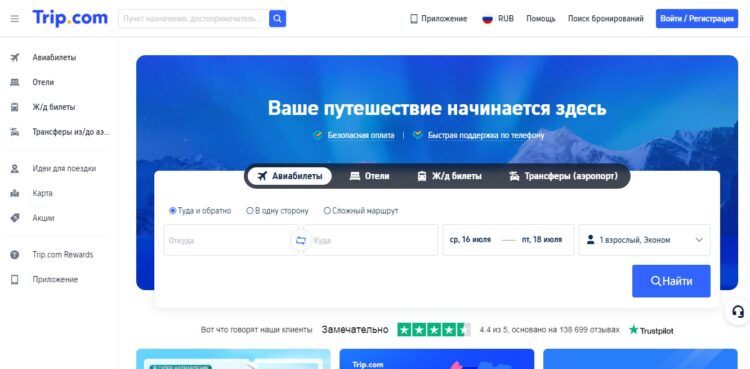
Task: Open the hamburger menu icon
Action: click(x=15, y=19)
